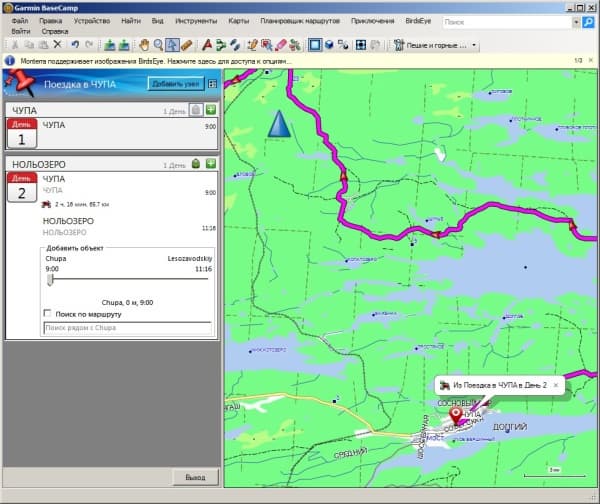Select the pink Erase tool
The height and width of the screenshot is (504, 600).
click(280, 45)
